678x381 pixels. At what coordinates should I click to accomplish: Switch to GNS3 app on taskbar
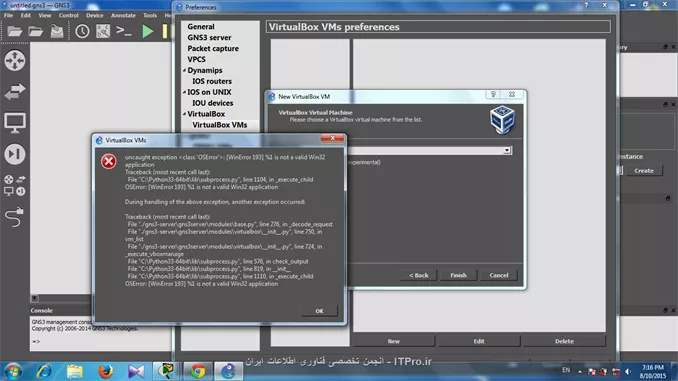[228, 371]
